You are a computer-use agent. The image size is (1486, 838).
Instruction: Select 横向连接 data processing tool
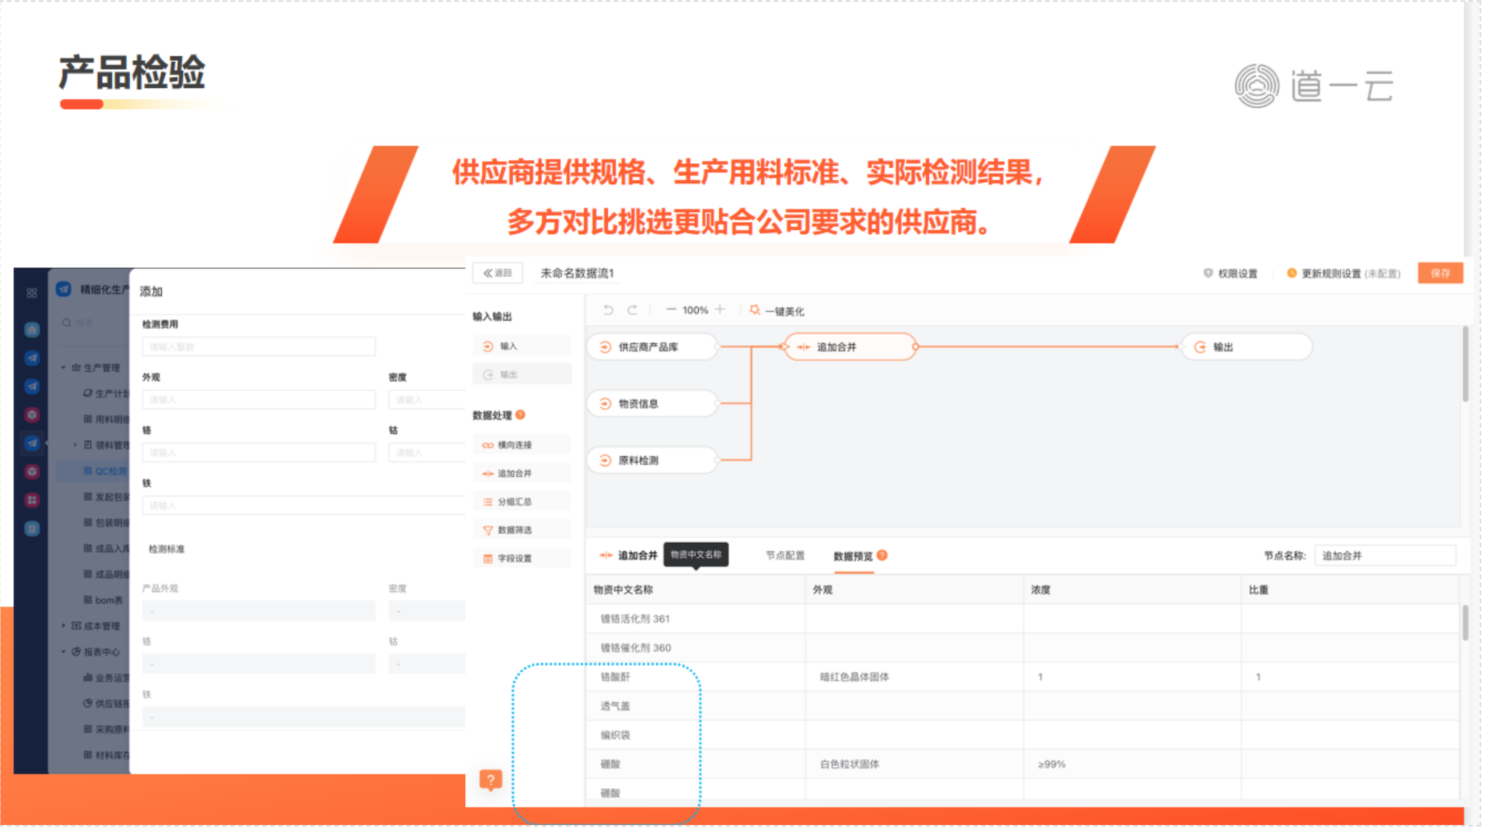(x=522, y=445)
